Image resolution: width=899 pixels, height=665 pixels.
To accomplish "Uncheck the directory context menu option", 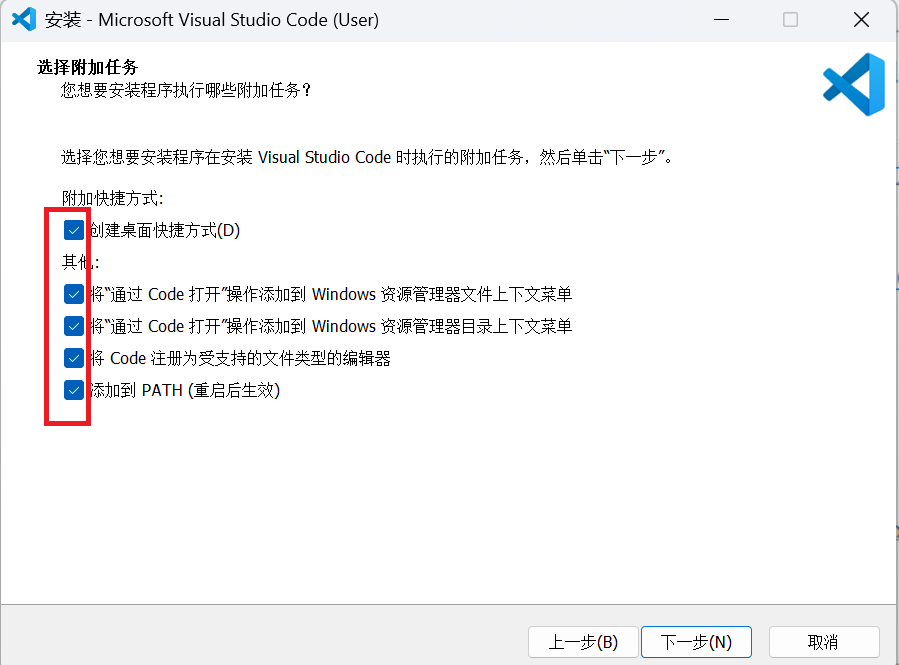I will 73,326.
